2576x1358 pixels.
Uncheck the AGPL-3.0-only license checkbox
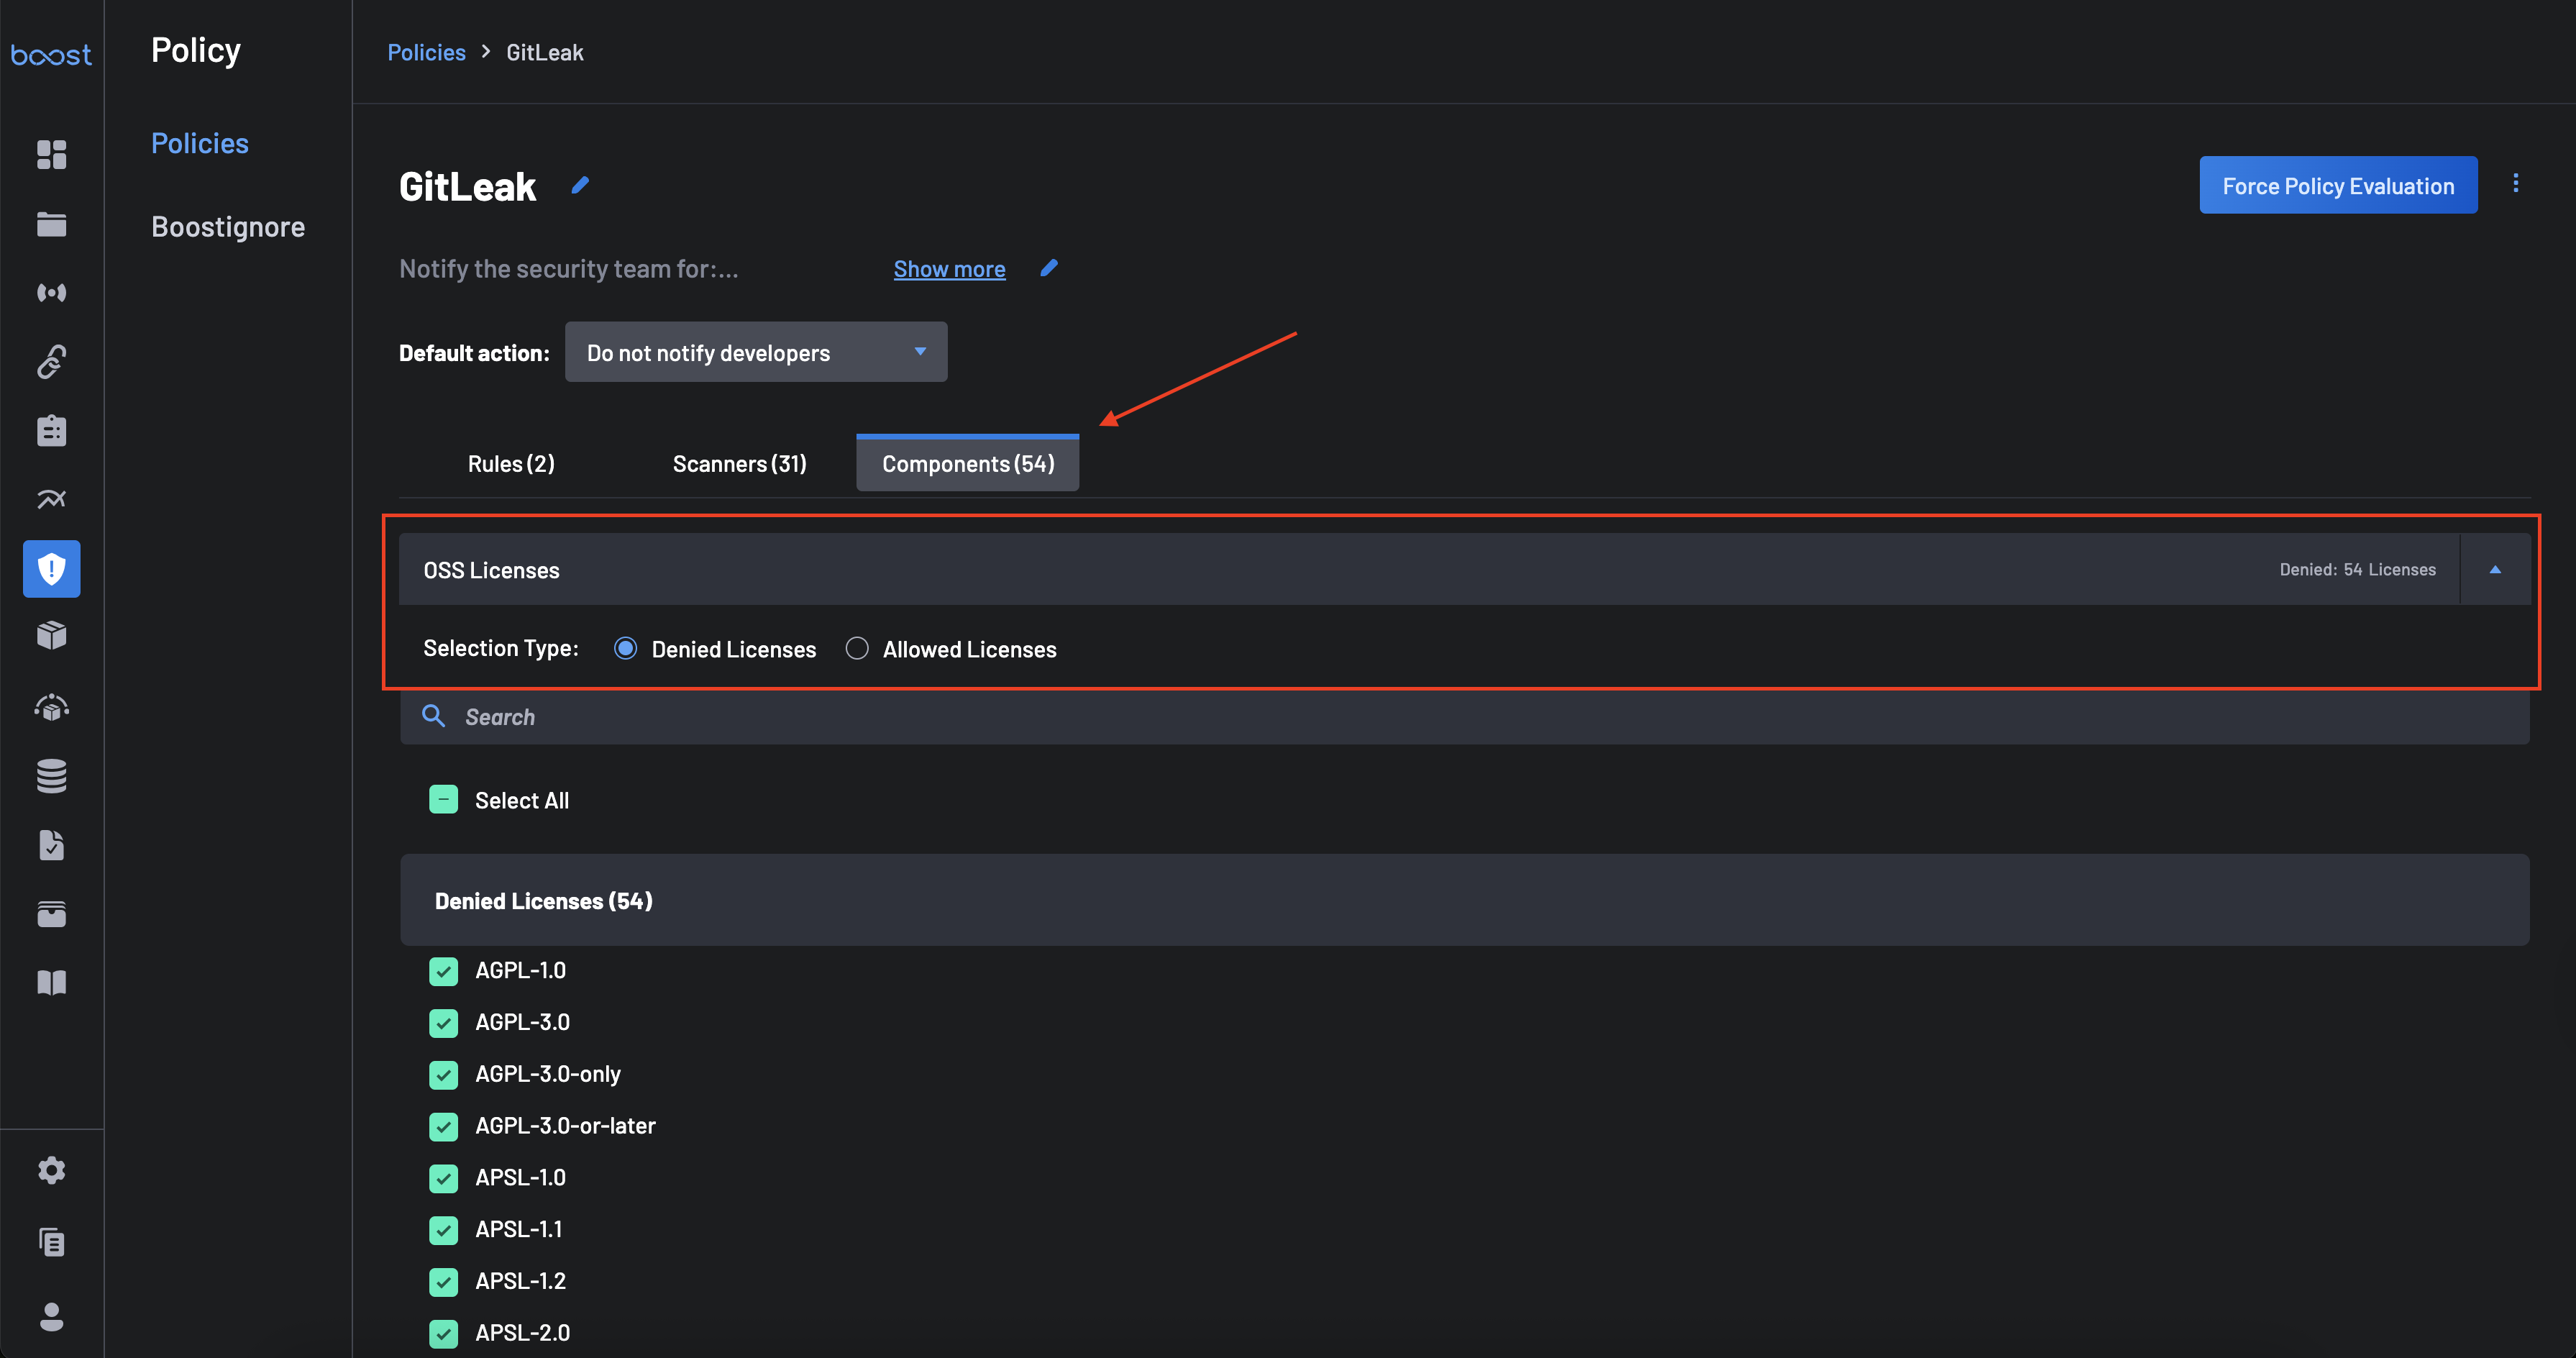tap(443, 1074)
